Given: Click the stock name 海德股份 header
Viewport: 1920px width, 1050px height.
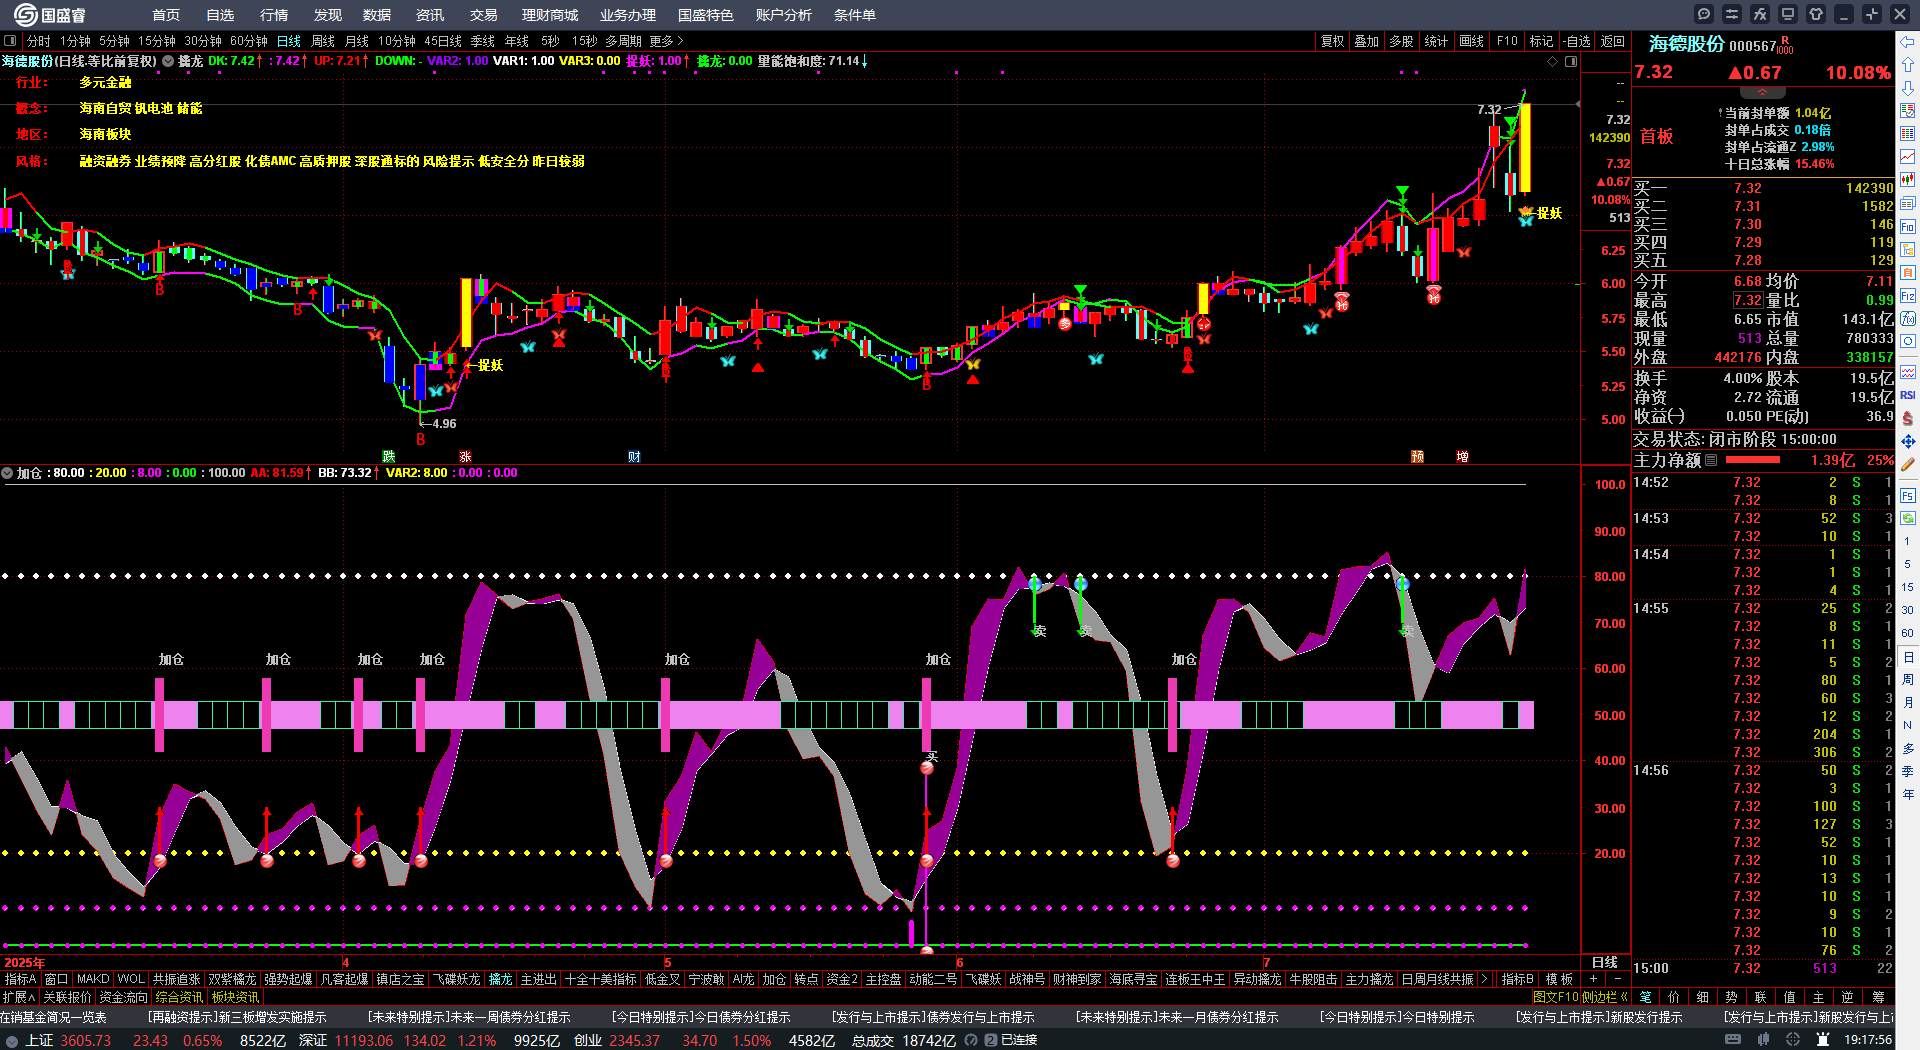Looking at the screenshot, I should pos(1687,44).
